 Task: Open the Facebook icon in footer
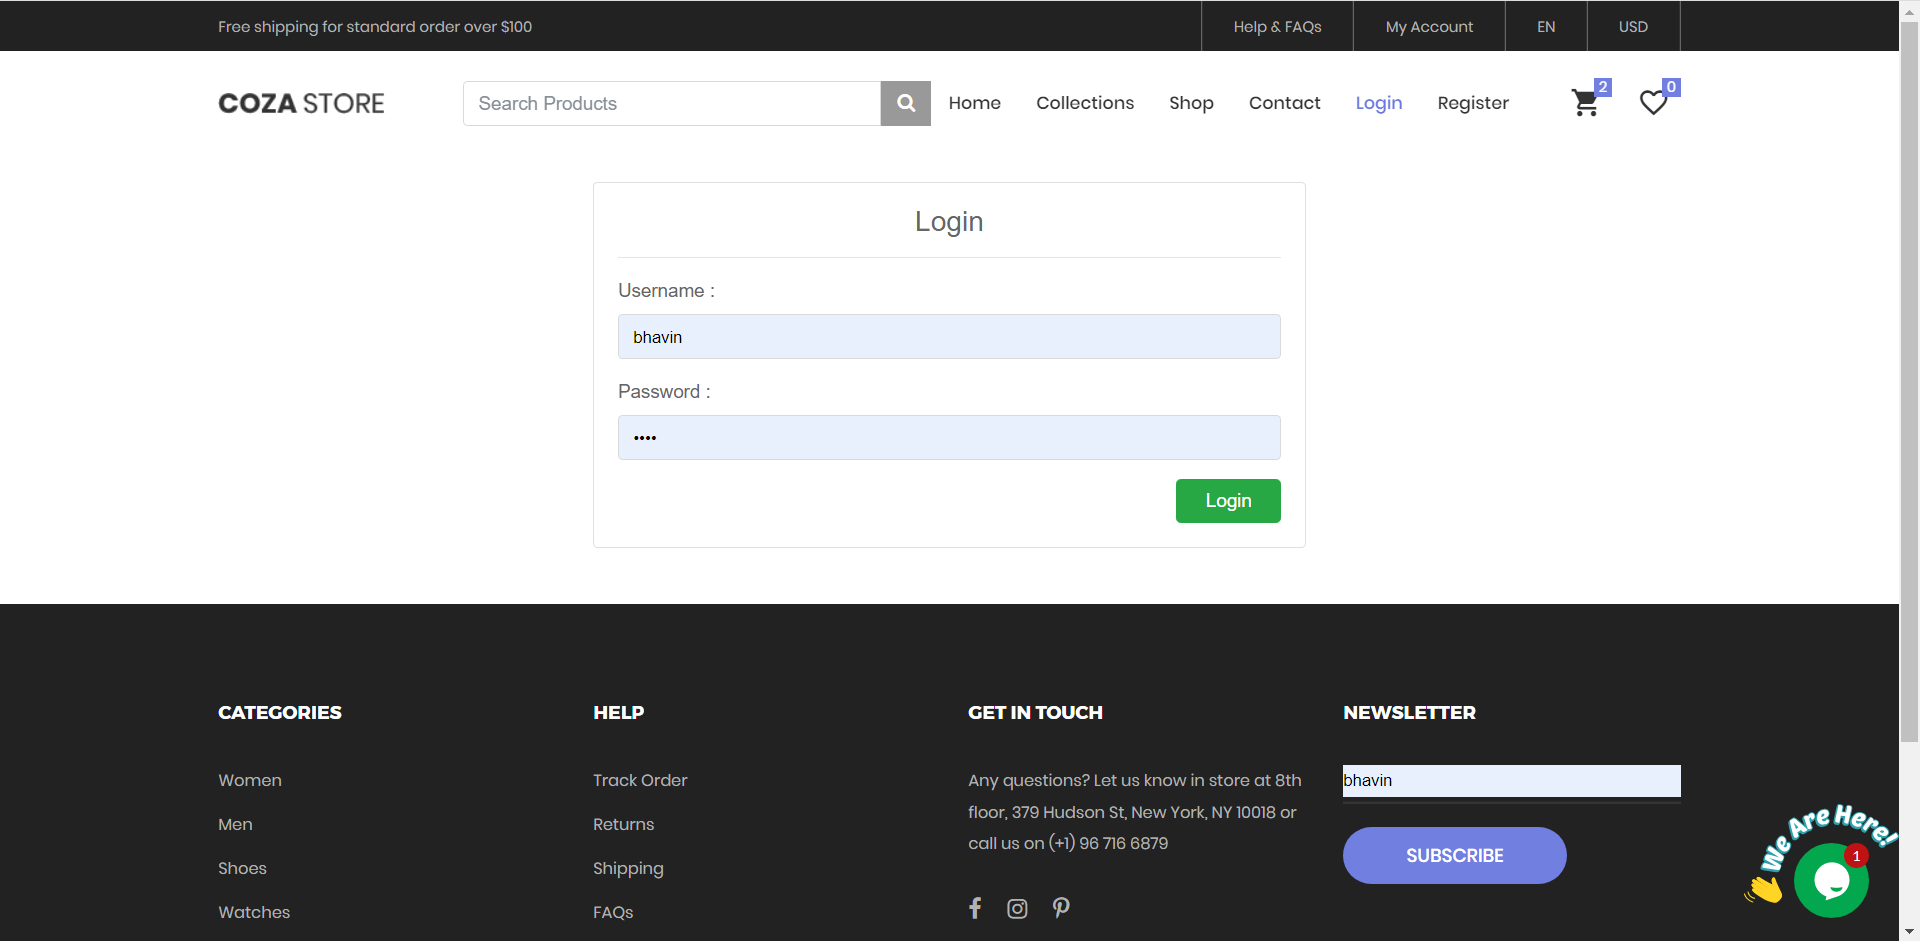(975, 908)
